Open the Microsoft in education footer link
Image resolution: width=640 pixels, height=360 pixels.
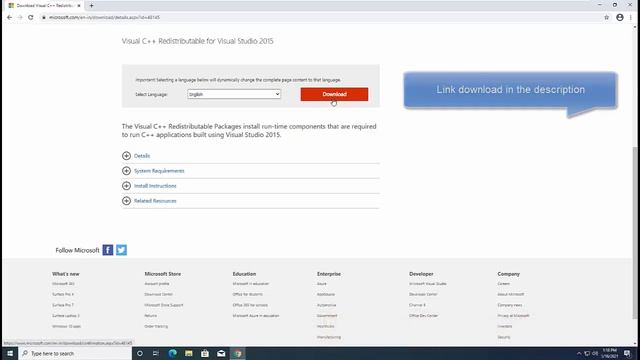tap(251, 284)
